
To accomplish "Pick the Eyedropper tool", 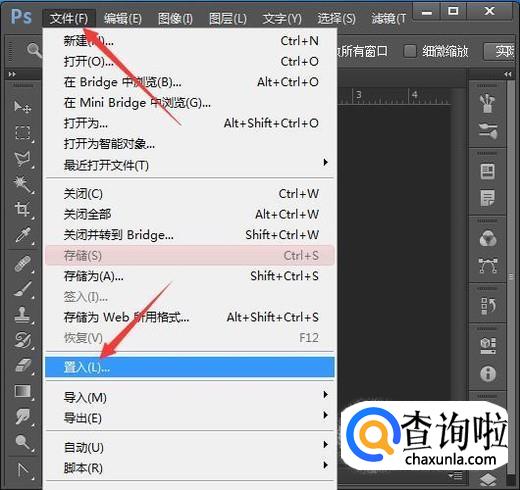I will point(23,235).
